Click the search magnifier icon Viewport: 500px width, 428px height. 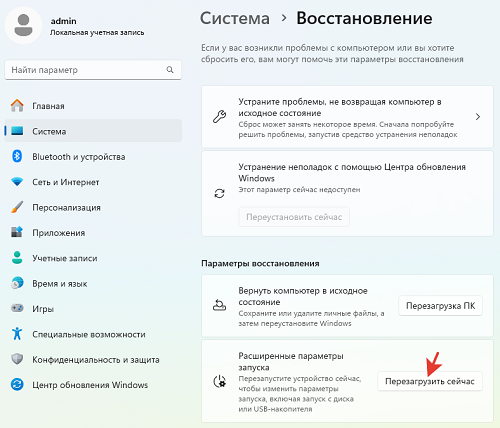[170, 70]
